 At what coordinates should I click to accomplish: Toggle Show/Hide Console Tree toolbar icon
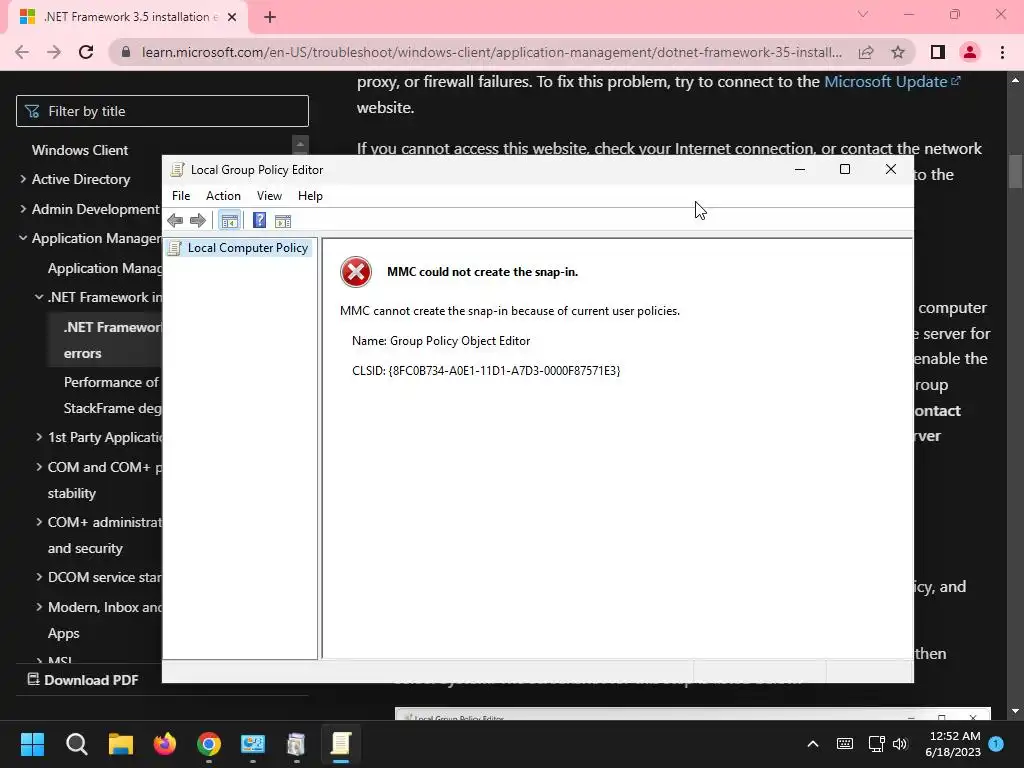[x=229, y=221]
